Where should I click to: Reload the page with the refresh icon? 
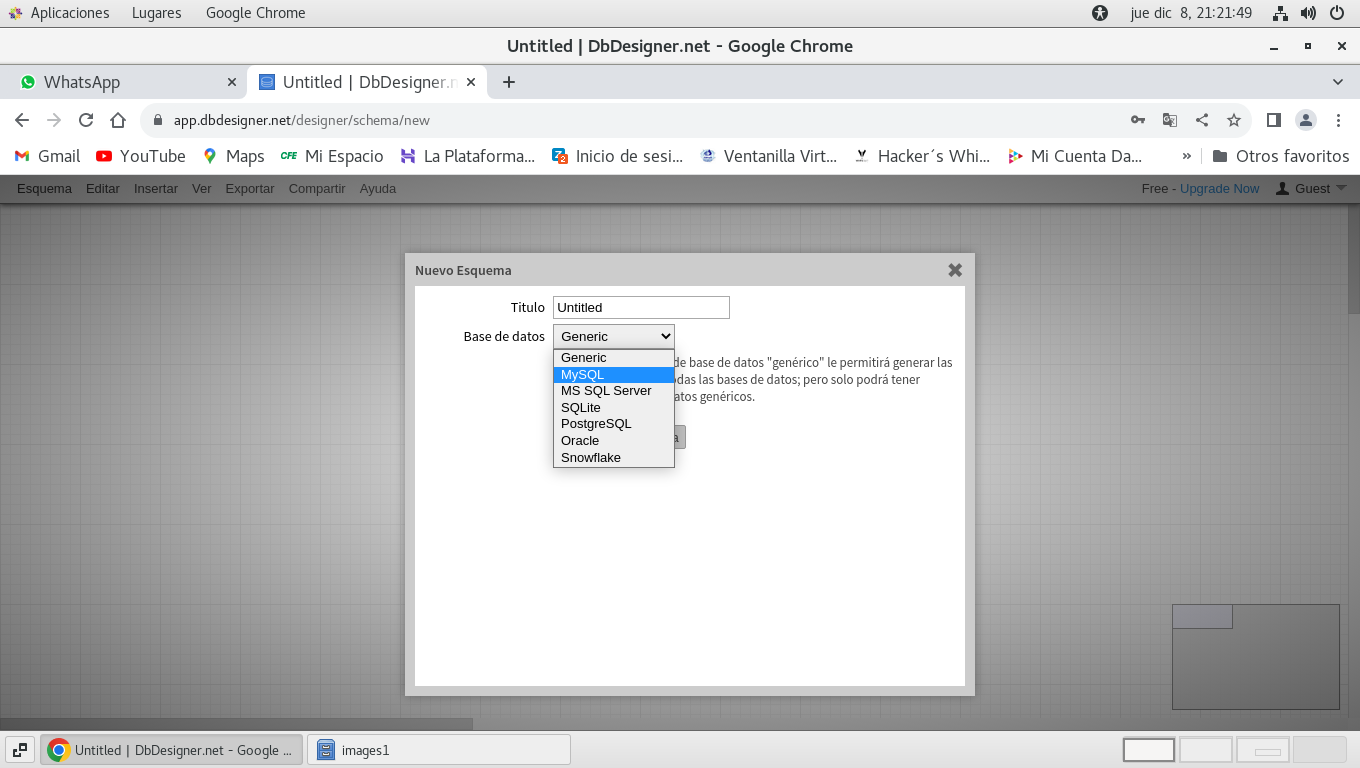(86, 120)
